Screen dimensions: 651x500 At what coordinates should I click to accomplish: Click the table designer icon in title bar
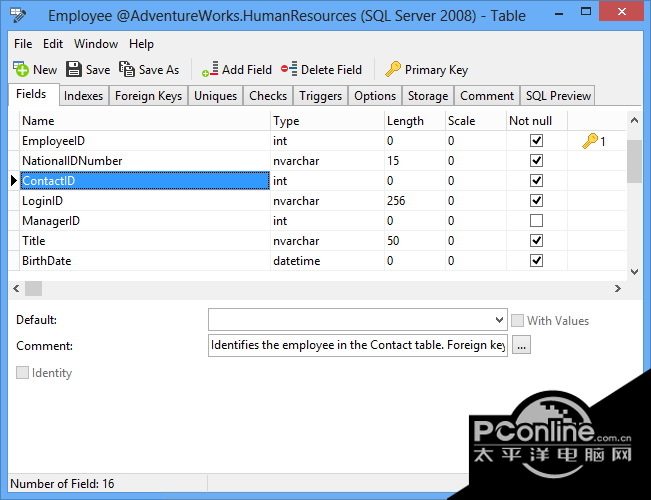pos(18,15)
